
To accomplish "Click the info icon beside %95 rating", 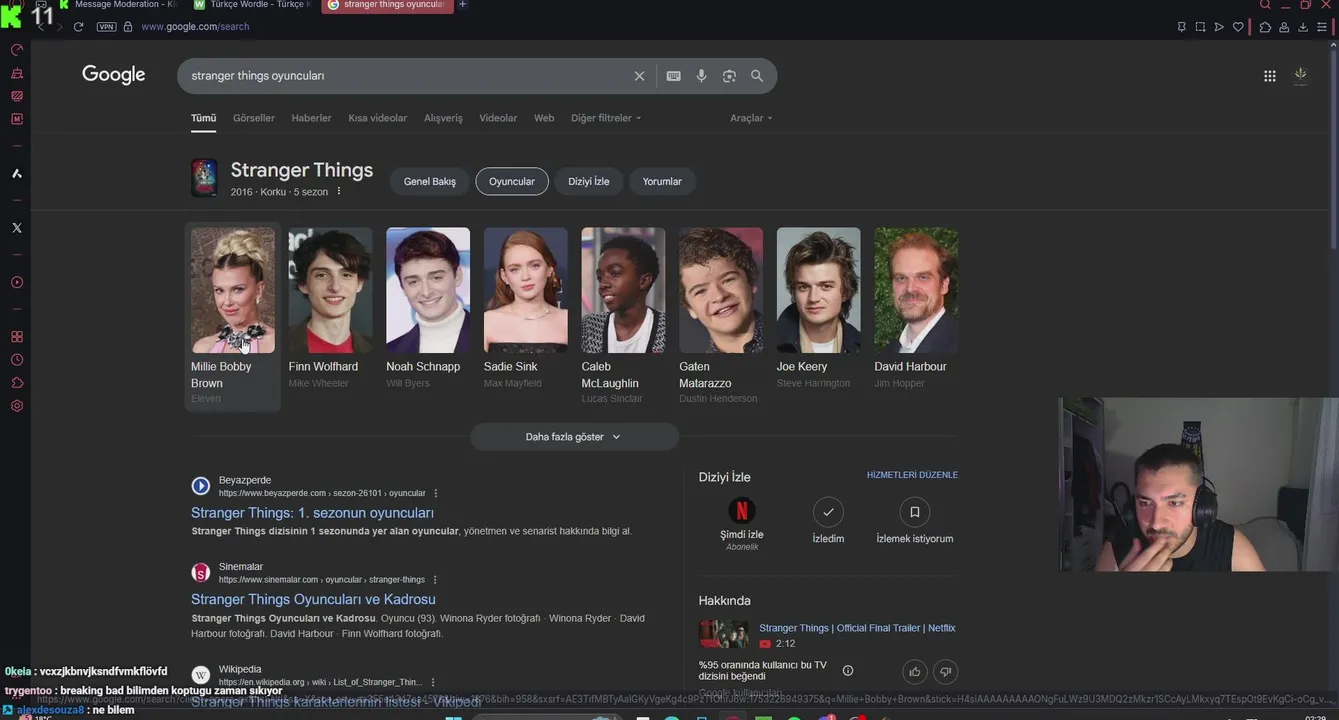I will [x=848, y=671].
